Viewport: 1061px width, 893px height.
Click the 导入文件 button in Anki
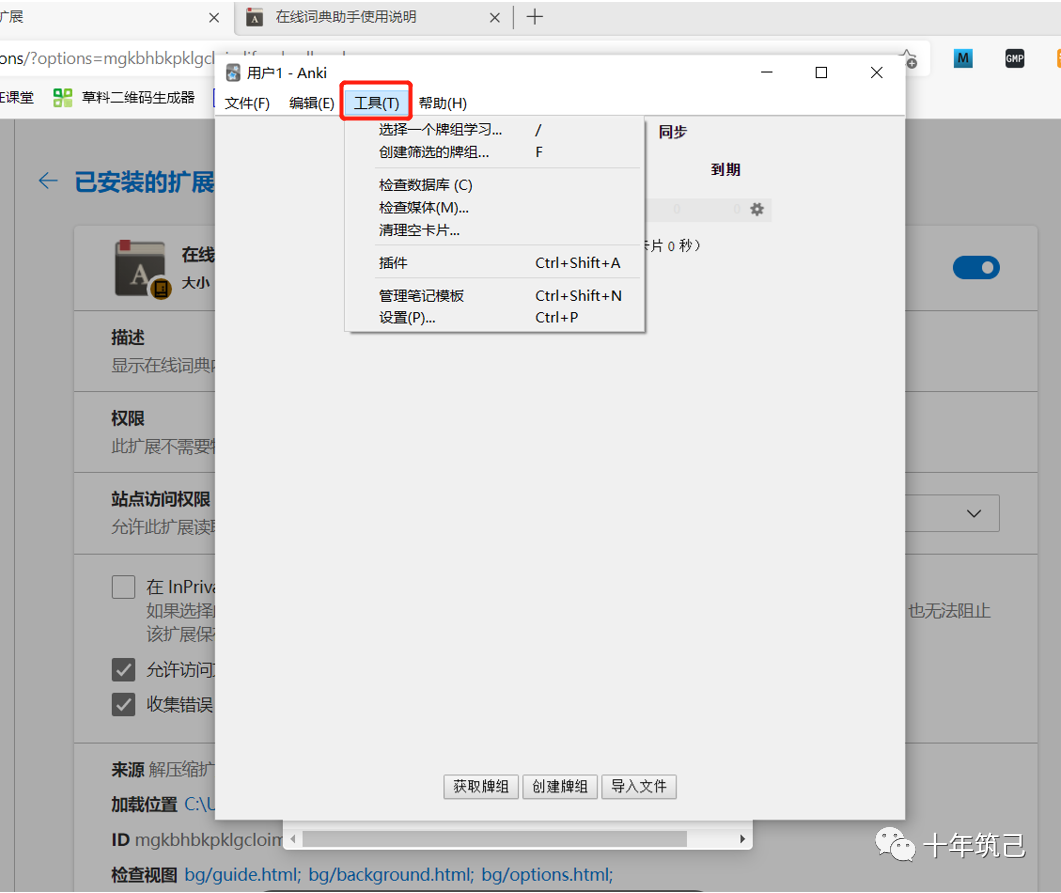pos(639,786)
